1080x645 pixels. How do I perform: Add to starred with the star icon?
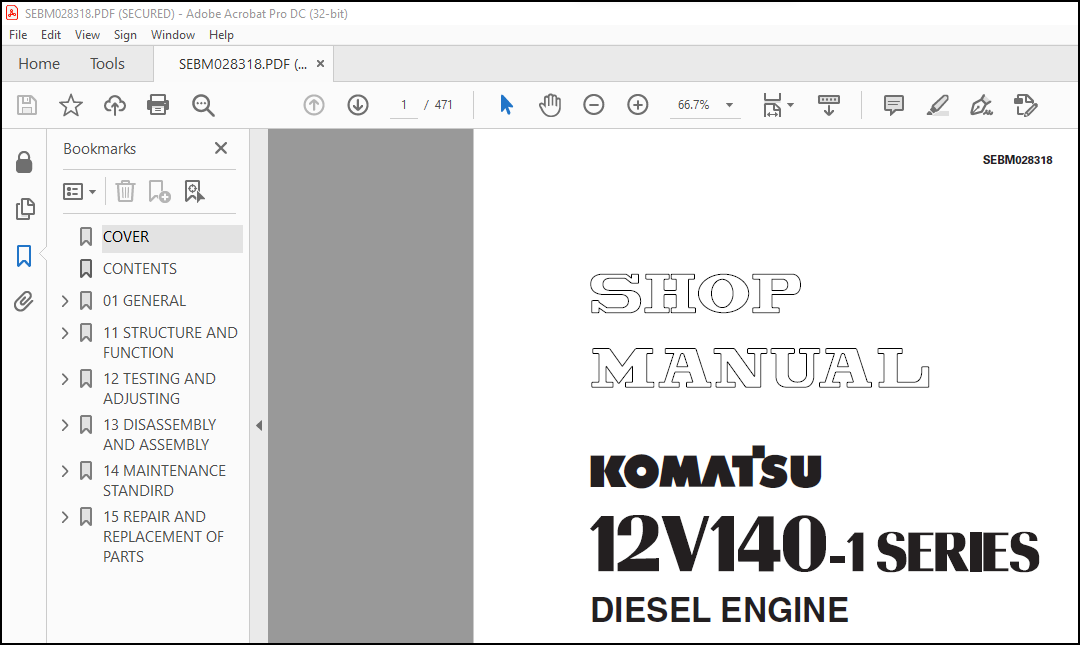click(70, 105)
